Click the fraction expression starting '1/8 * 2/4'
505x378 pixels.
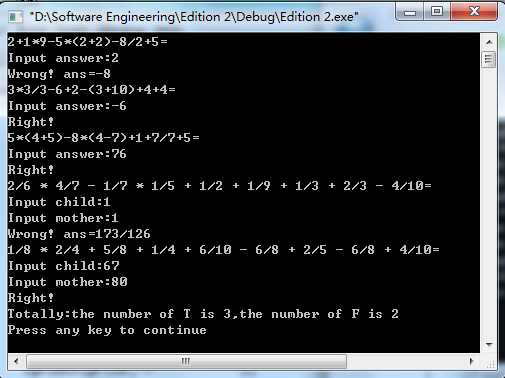(224, 250)
